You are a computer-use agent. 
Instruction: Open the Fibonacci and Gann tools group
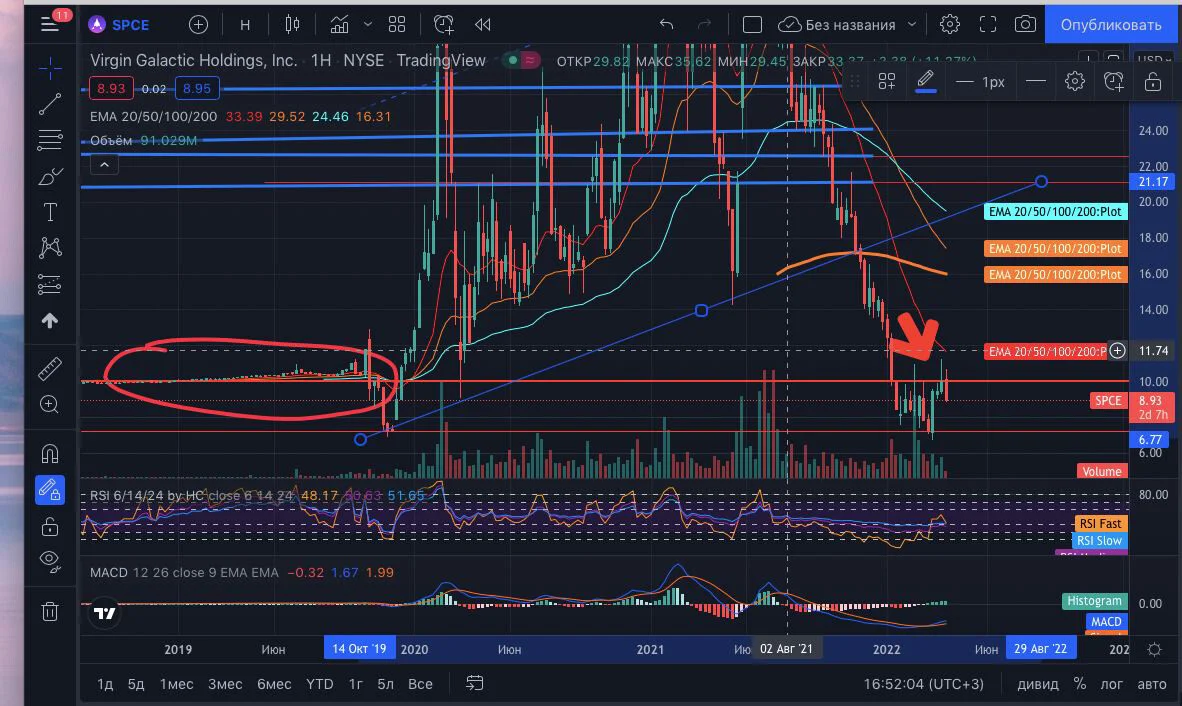50,140
